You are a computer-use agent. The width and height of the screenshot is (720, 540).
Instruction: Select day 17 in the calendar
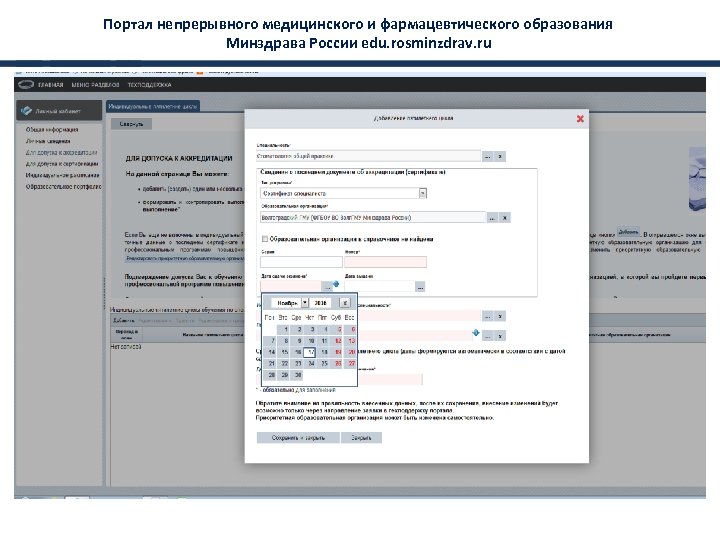pyautogui.click(x=310, y=352)
